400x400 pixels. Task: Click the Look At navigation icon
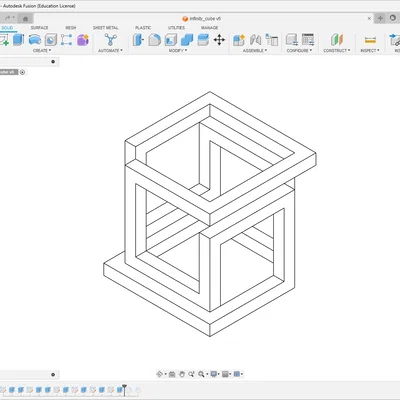[172, 374]
